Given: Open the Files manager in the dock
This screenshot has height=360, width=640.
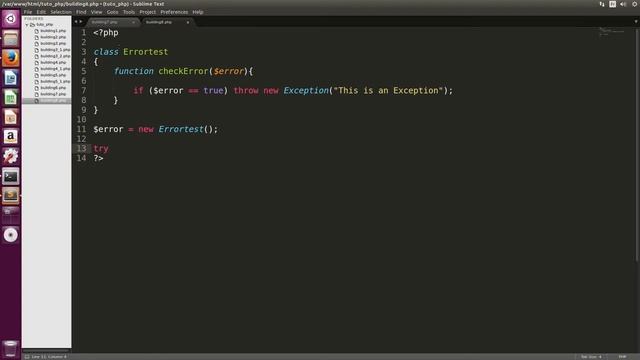Looking at the screenshot, I should pyautogui.click(x=11, y=39).
